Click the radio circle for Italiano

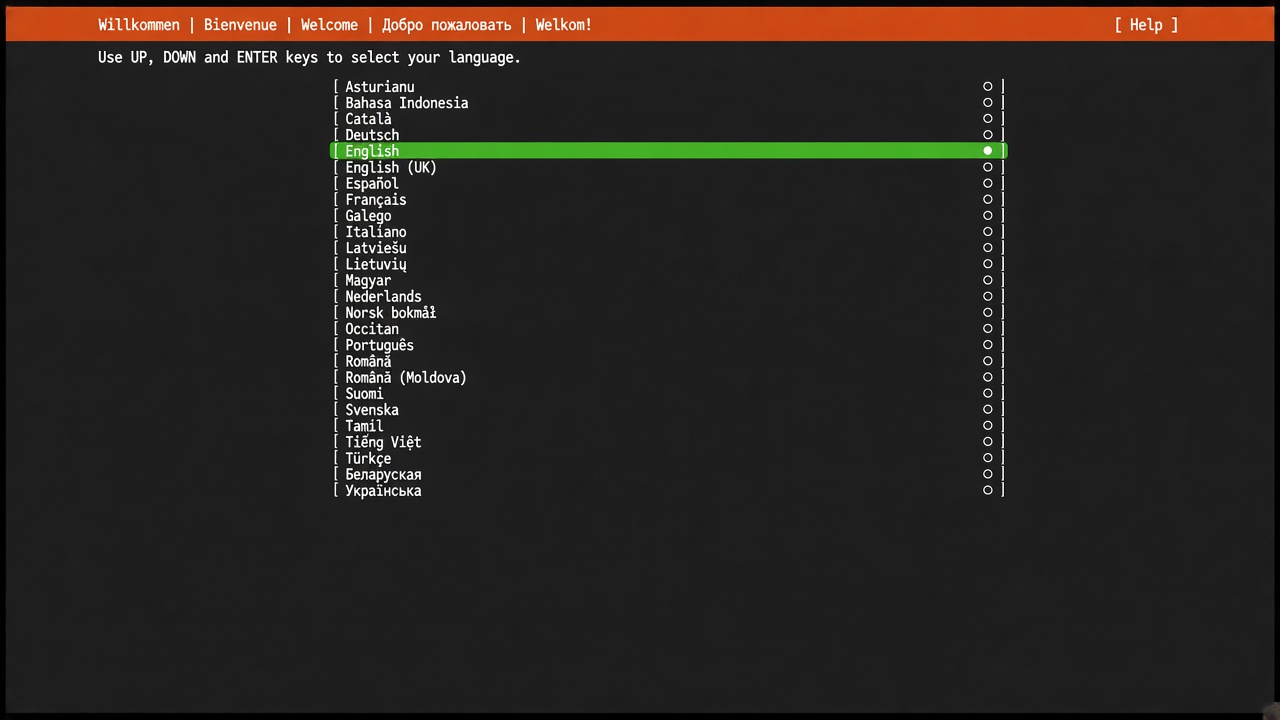point(988,232)
